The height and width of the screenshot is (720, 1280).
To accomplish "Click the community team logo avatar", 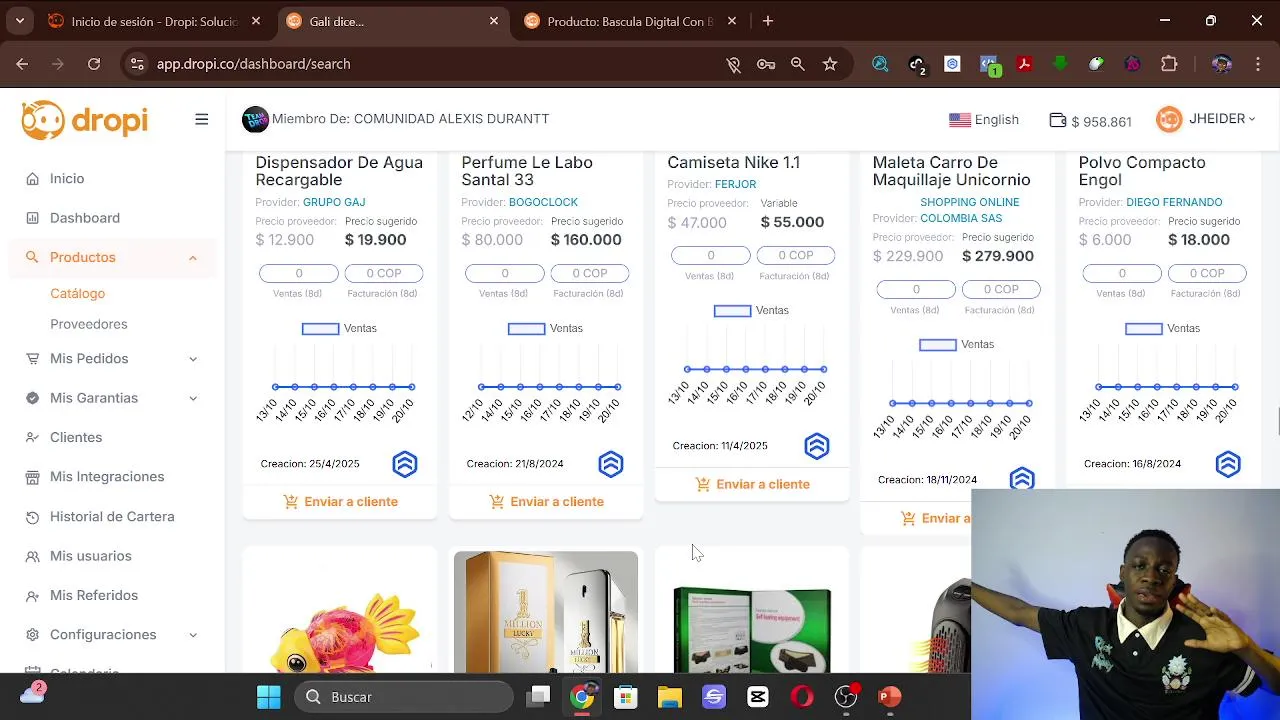I will tap(255, 120).
